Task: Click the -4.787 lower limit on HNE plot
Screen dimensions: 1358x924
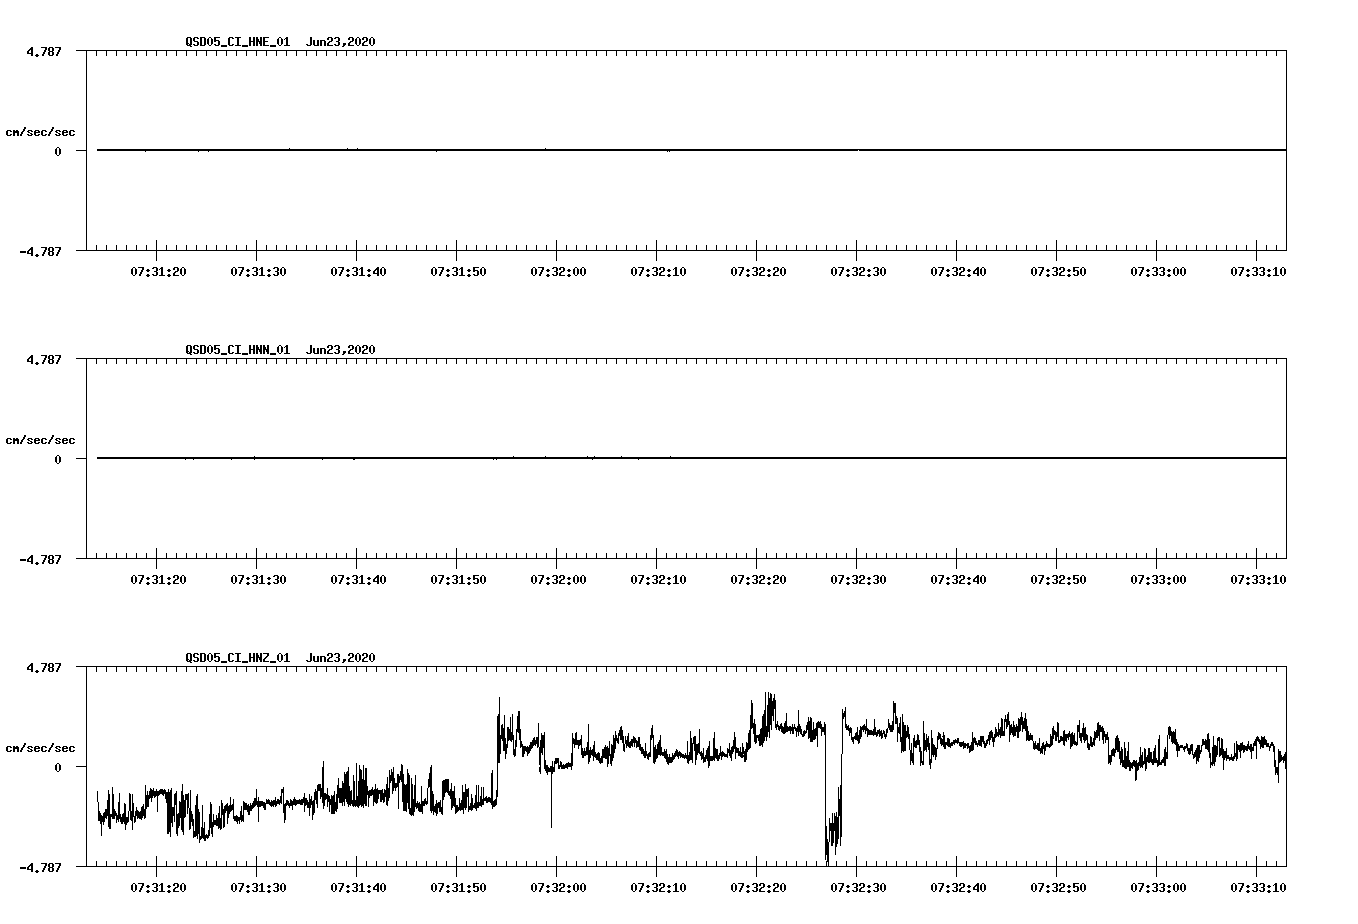Action: (x=40, y=251)
